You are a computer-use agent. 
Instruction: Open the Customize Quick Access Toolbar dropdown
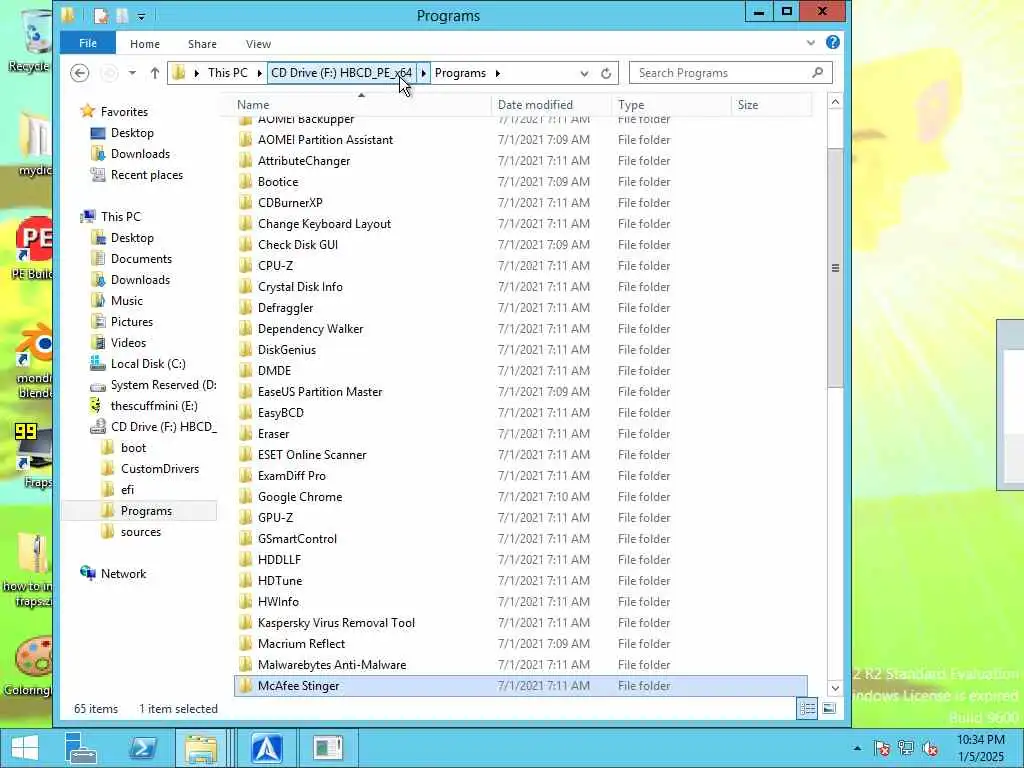(141, 16)
